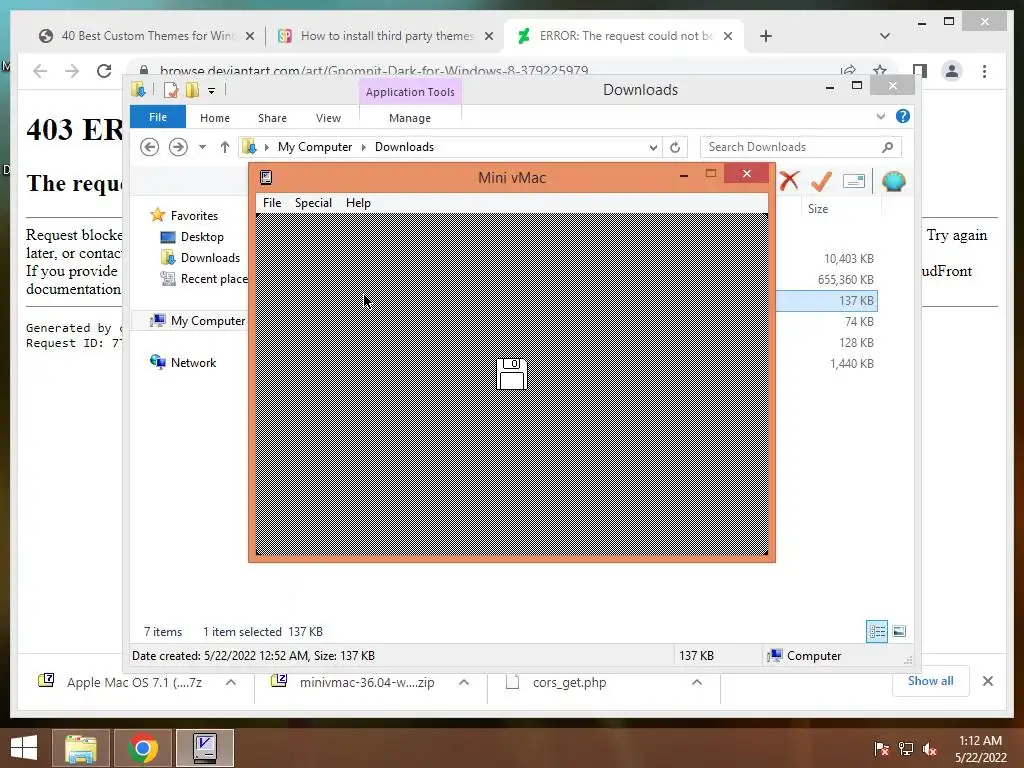The width and height of the screenshot is (1024, 768).
Task: Click Show all downloads button
Action: click(x=930, y=681)
